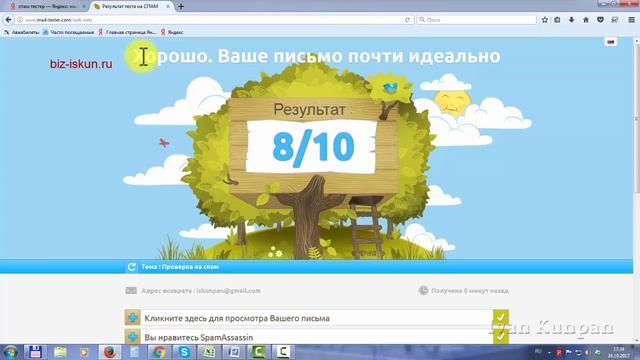The height and width of the screenshot is (360, 640).
Task: Click the 'Тема : Проверка на спам' bar
Action: point(316,267)
